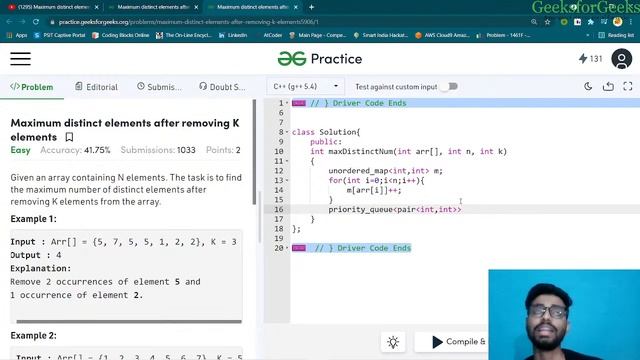Click the browser address bar URL

pyautogui.click(x=188, y=22)
